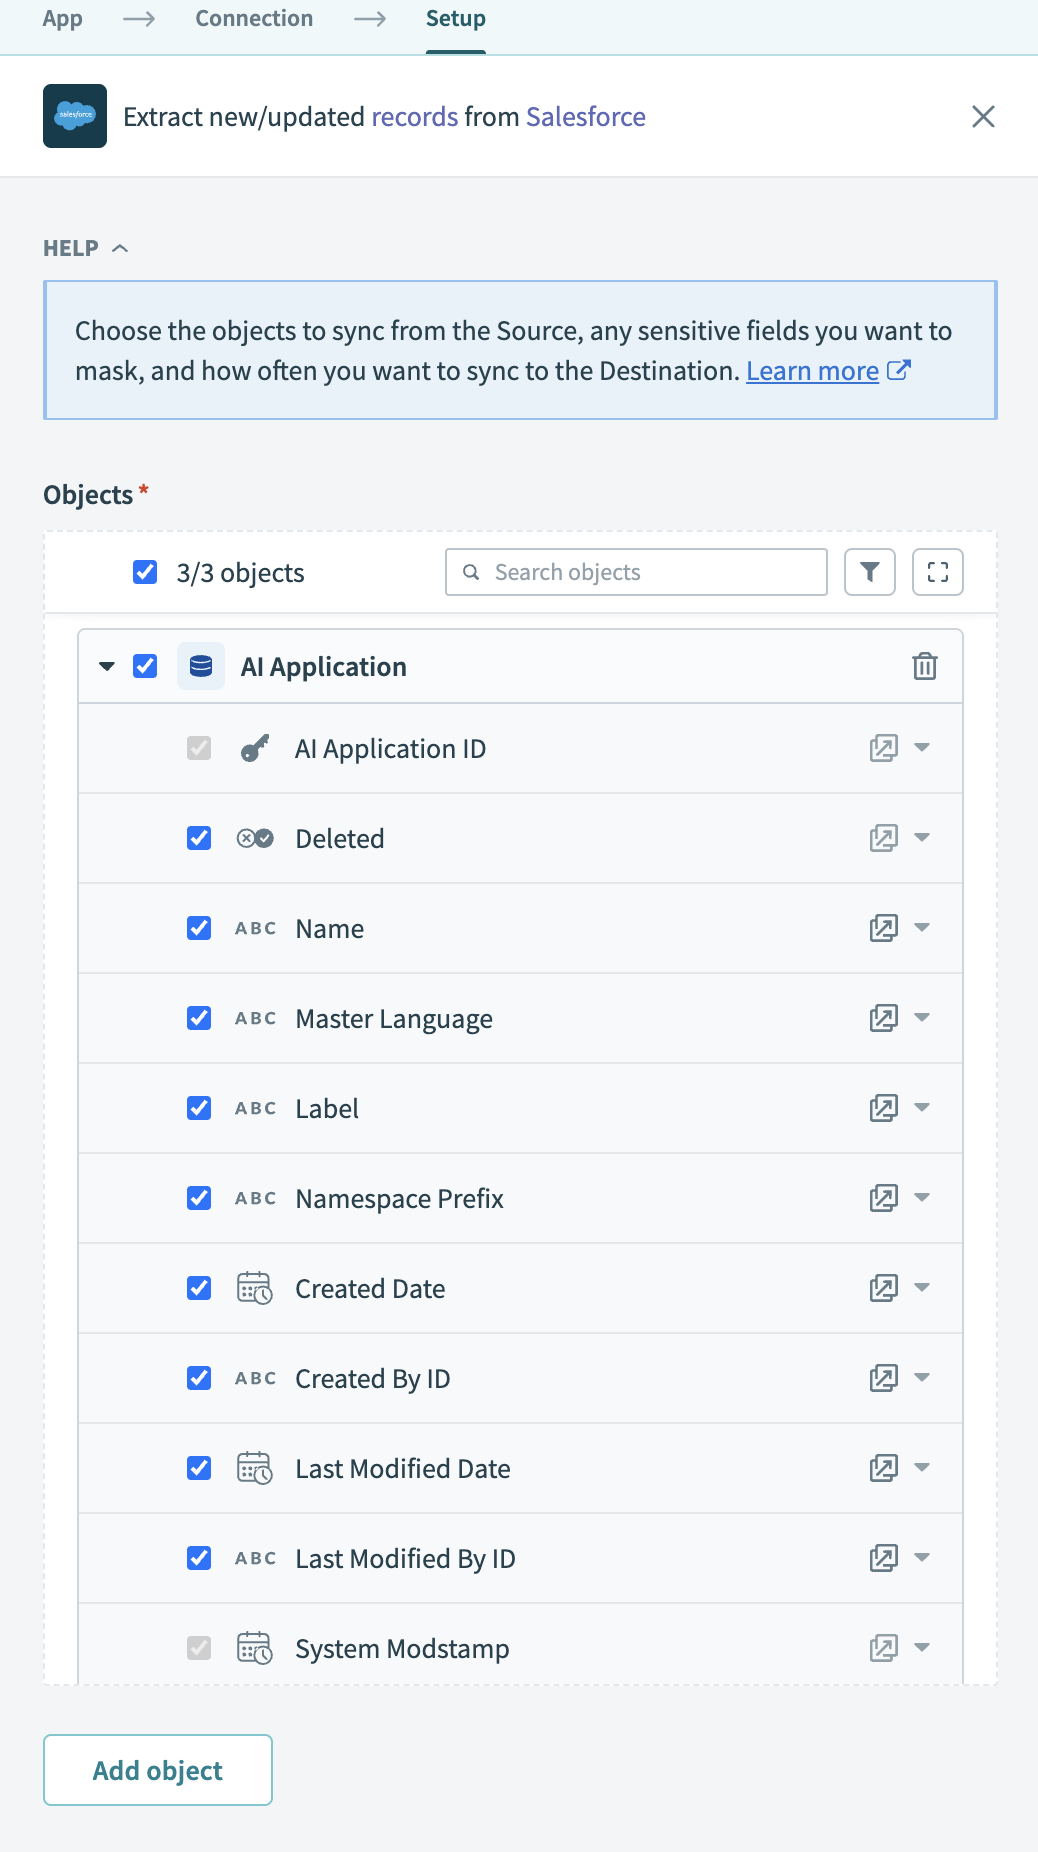Click the fullscreen expand icon for objects

[937, 572]
